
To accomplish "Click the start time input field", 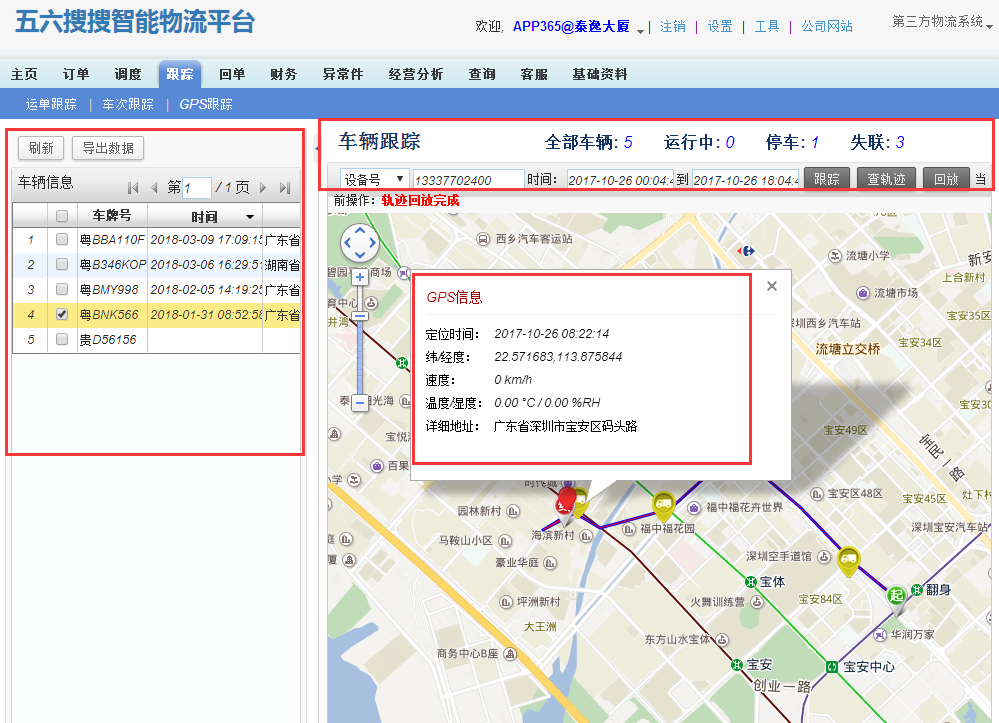I will pos(619,180).
